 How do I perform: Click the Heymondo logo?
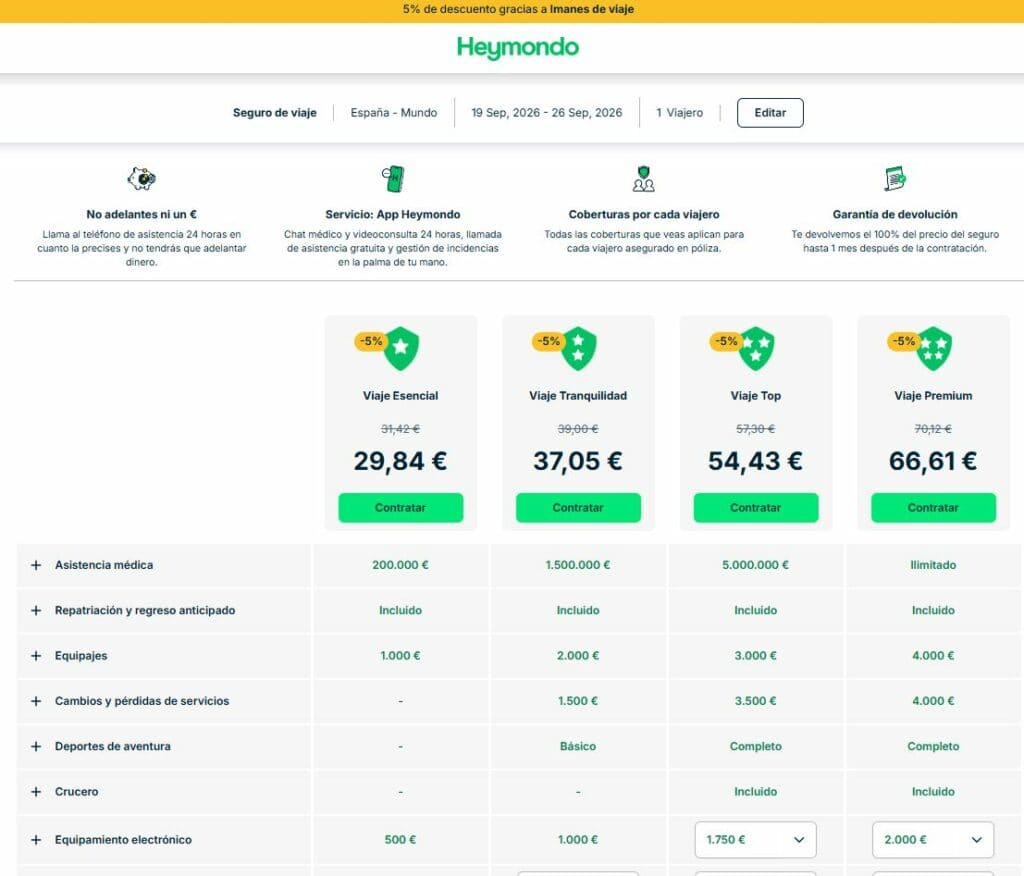click(517, 48)
